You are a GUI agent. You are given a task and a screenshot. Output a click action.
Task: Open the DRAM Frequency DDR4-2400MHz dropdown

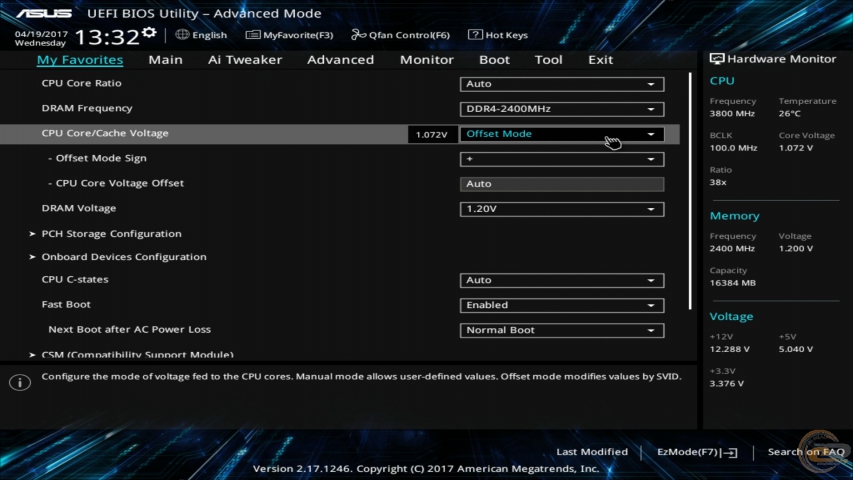[x=562, y=109]
